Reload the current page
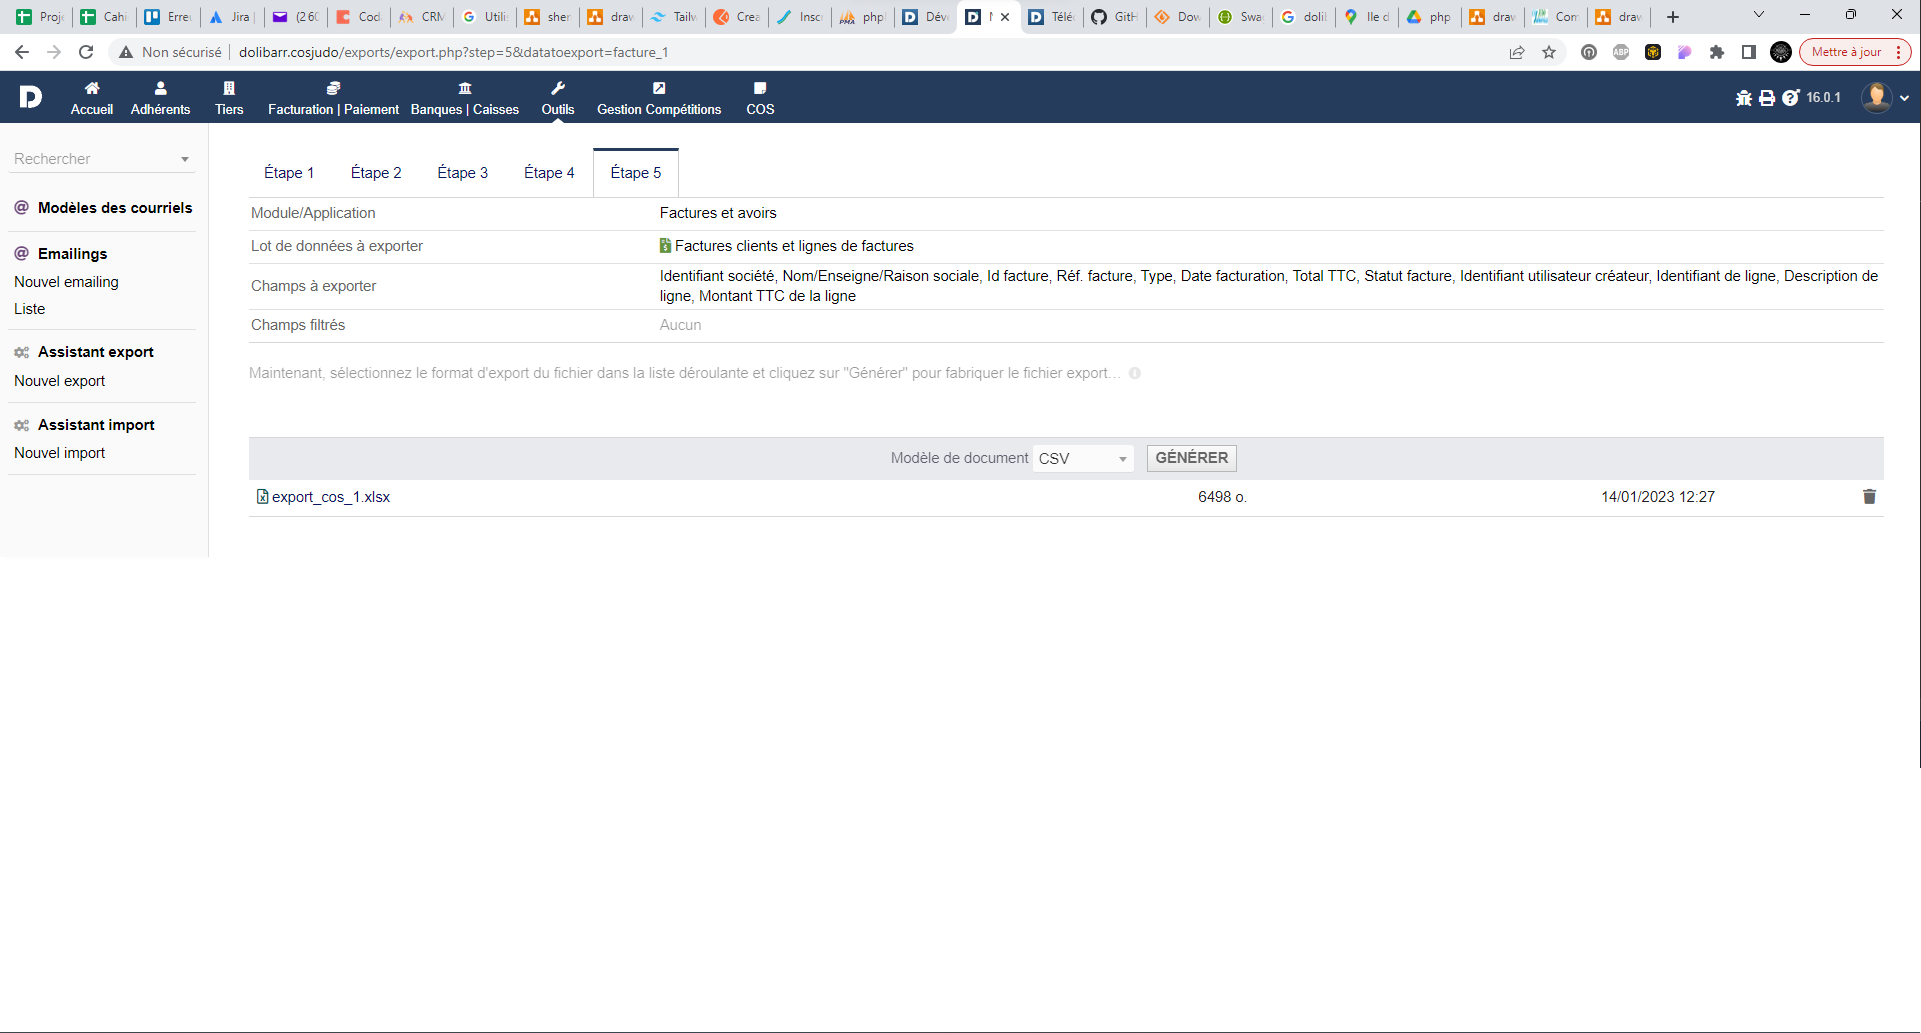The image size is (1921, 1033). point(86,52)
